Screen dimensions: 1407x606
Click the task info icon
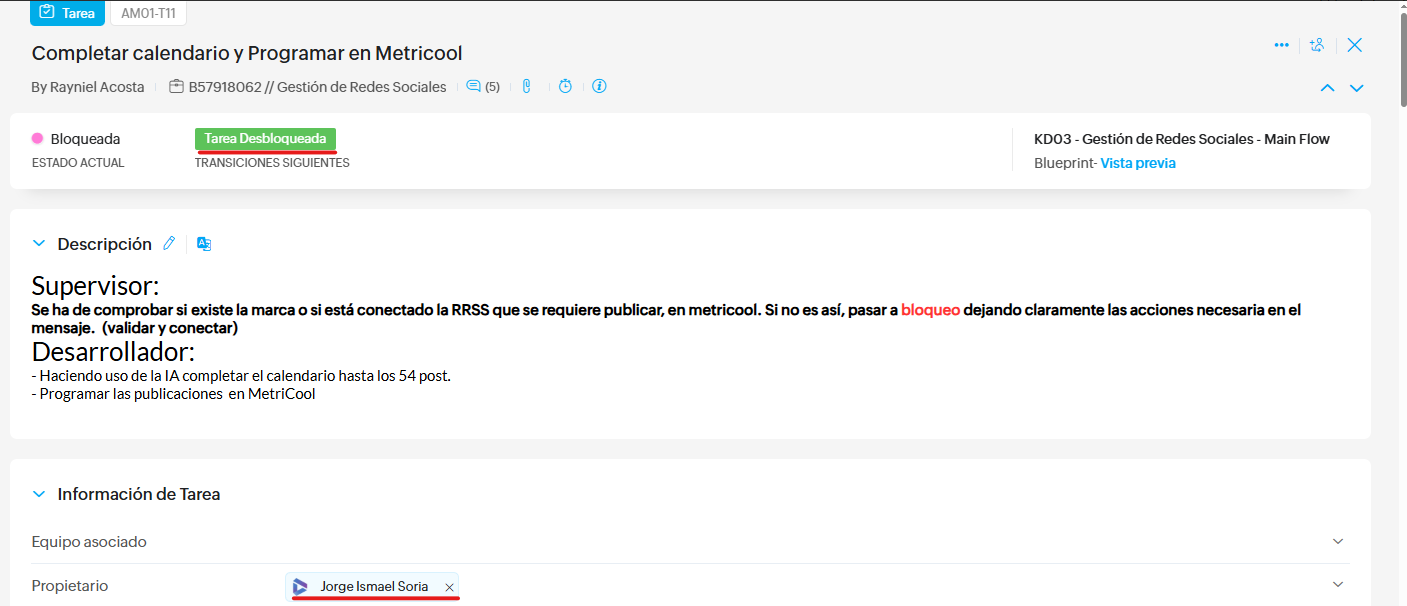pos(599,87)
